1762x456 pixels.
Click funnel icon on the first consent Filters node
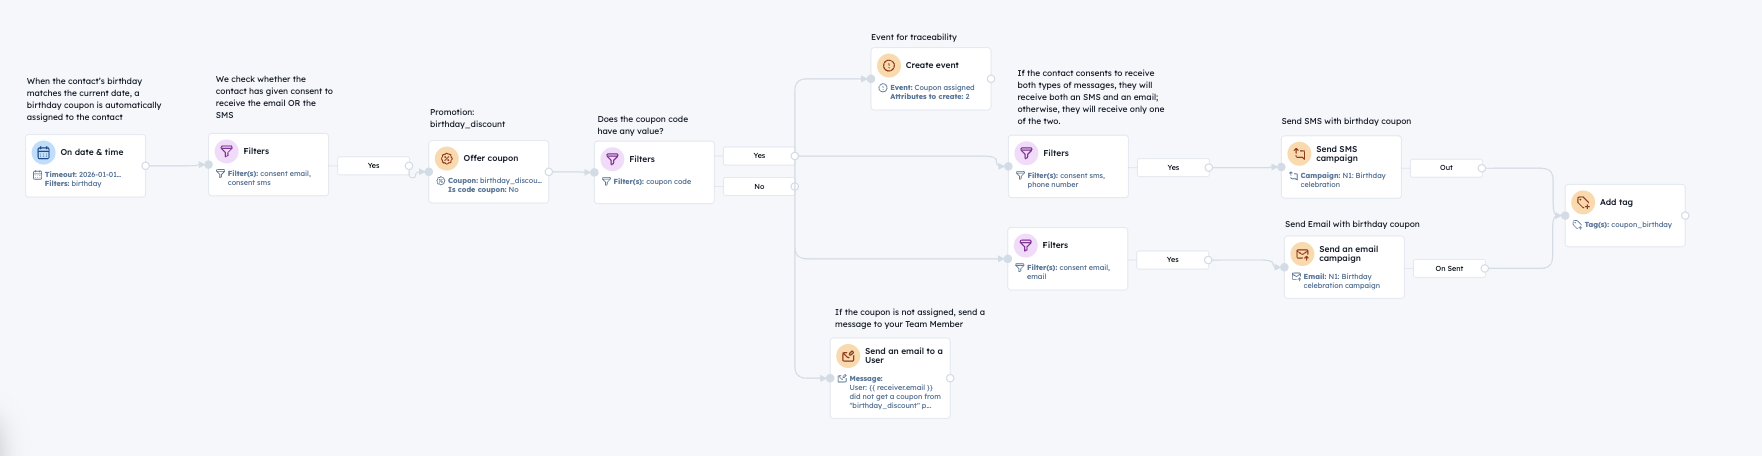point(226,151)
